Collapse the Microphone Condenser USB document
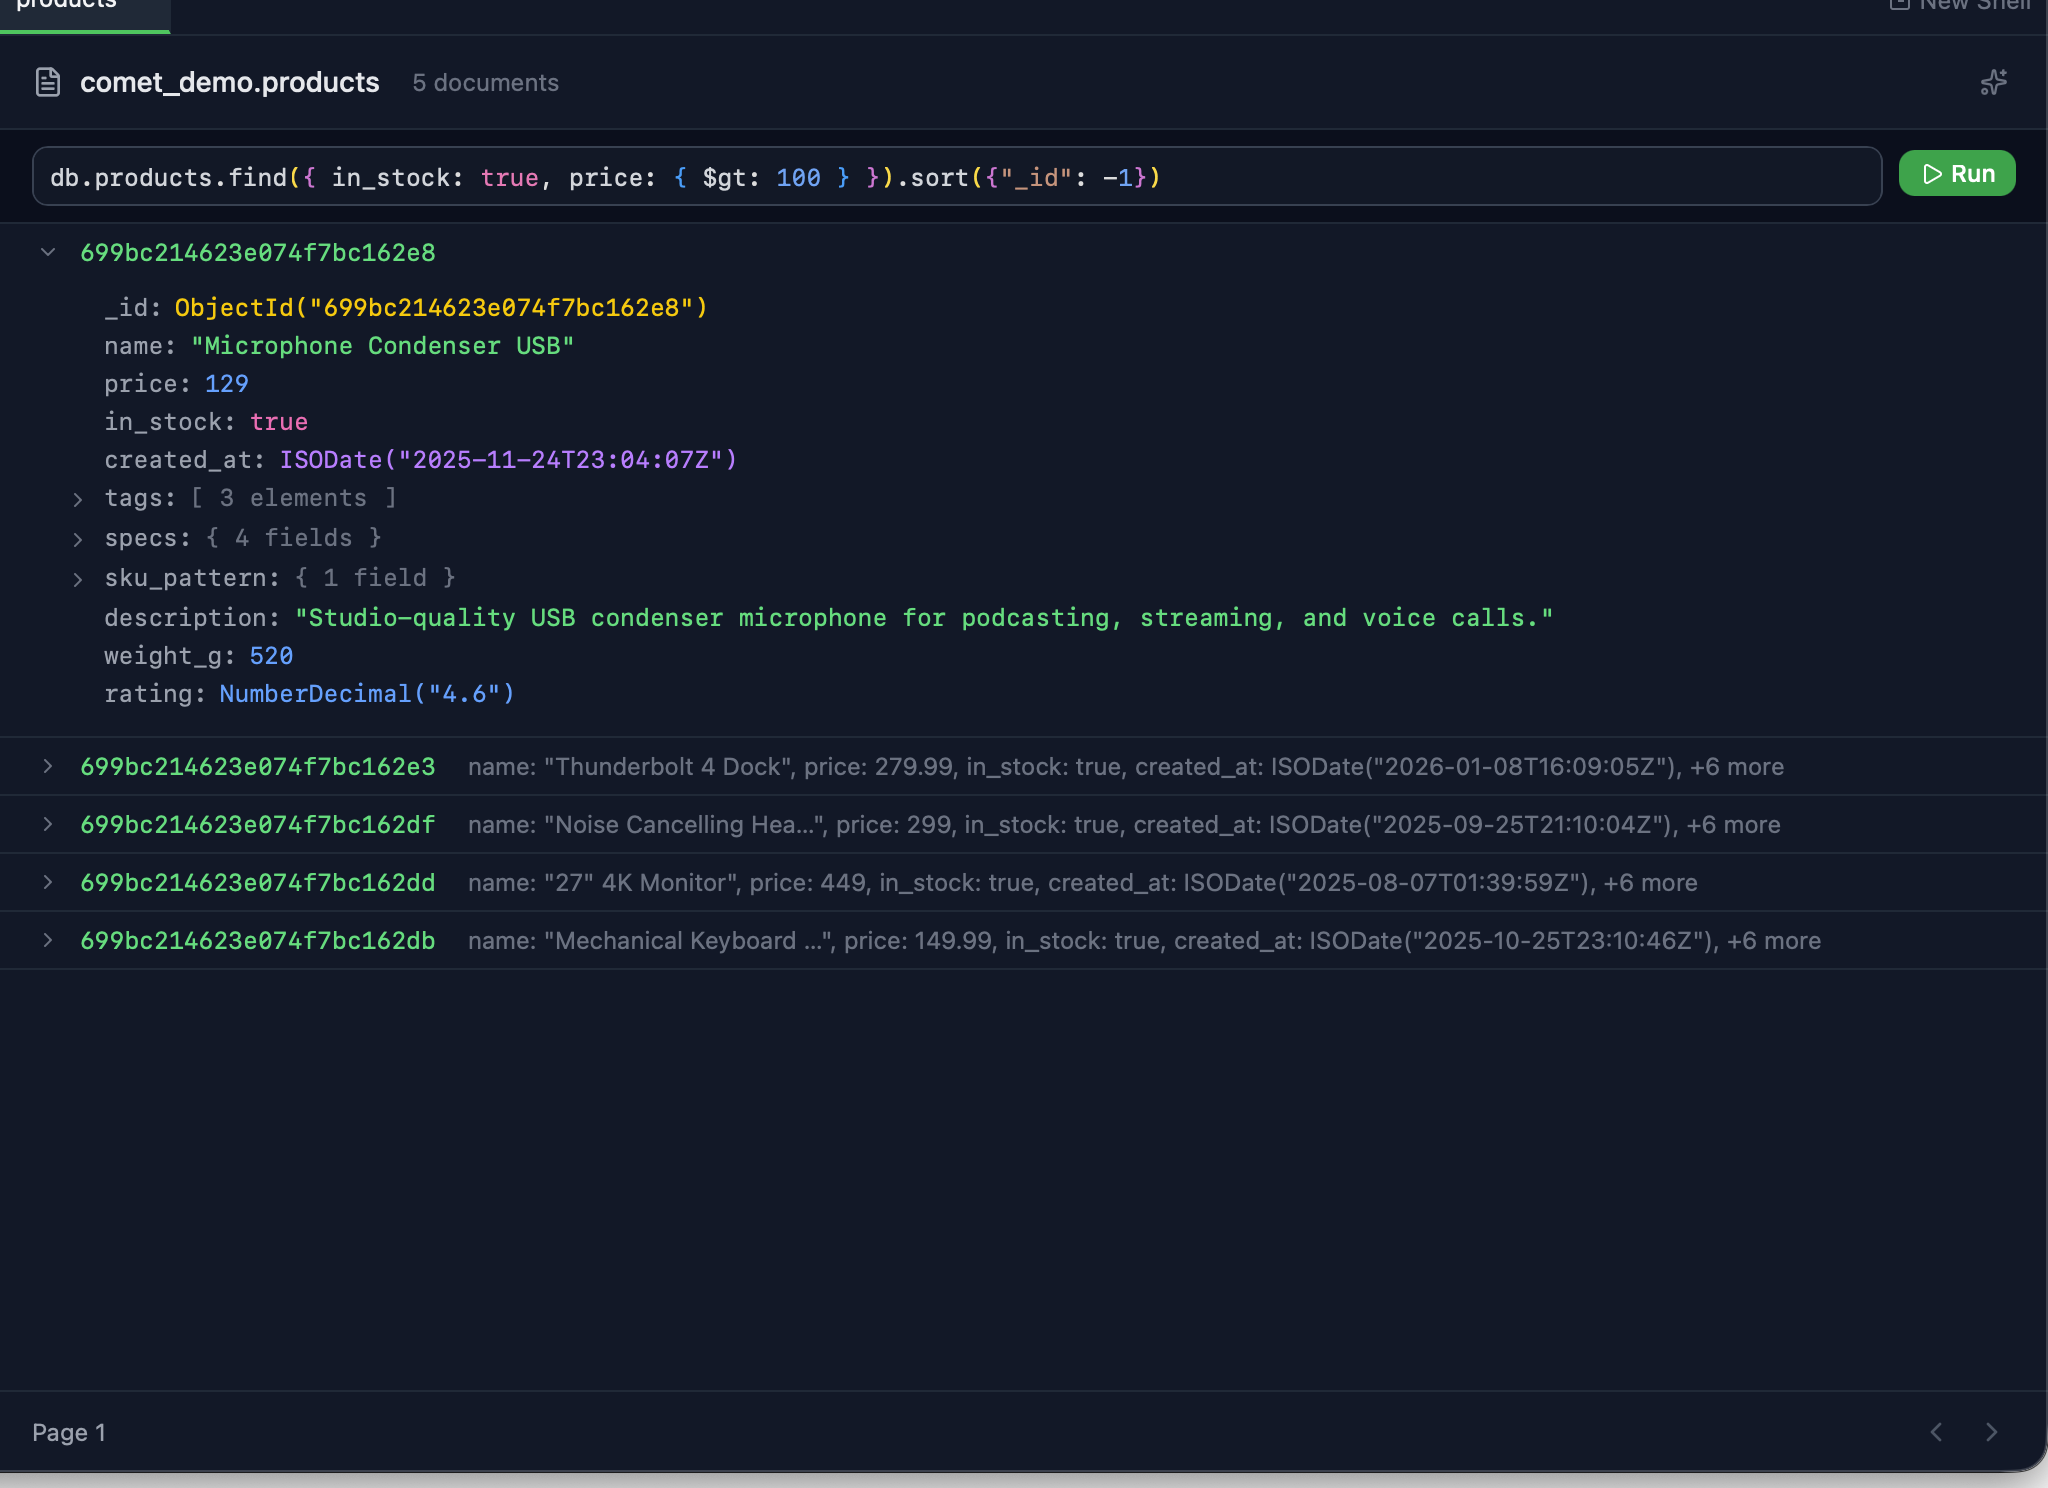The height and width of the screenshot is (1488, 2048). (48, 252)
